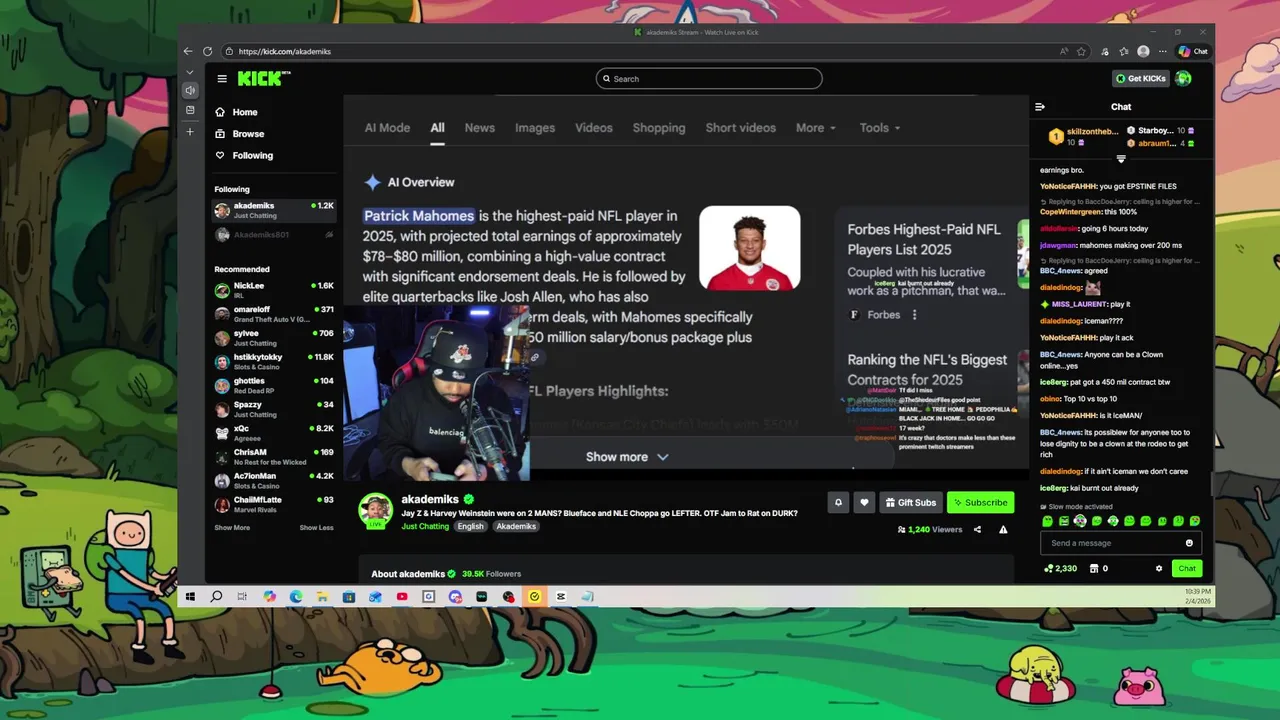
Task: Open the chat shop icon
Action: 1094,568
